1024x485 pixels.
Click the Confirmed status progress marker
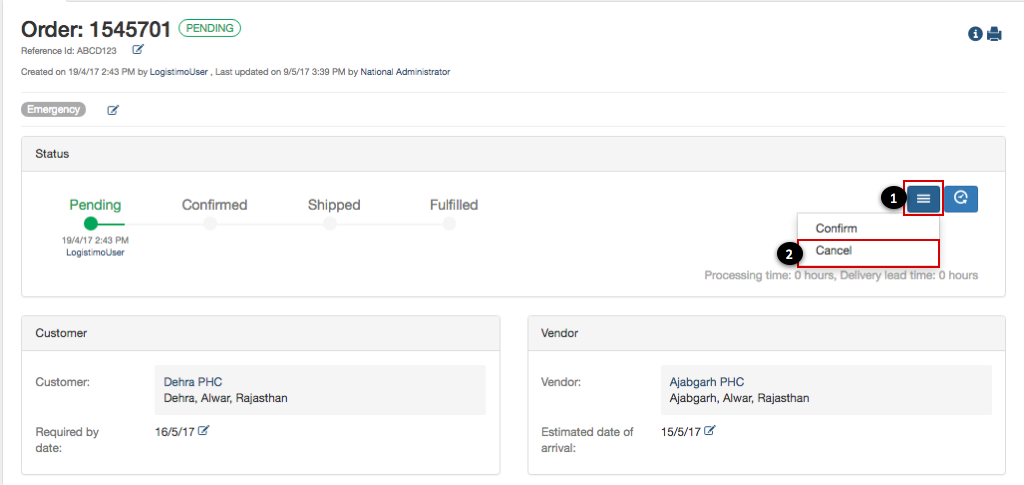click(210, 224)
